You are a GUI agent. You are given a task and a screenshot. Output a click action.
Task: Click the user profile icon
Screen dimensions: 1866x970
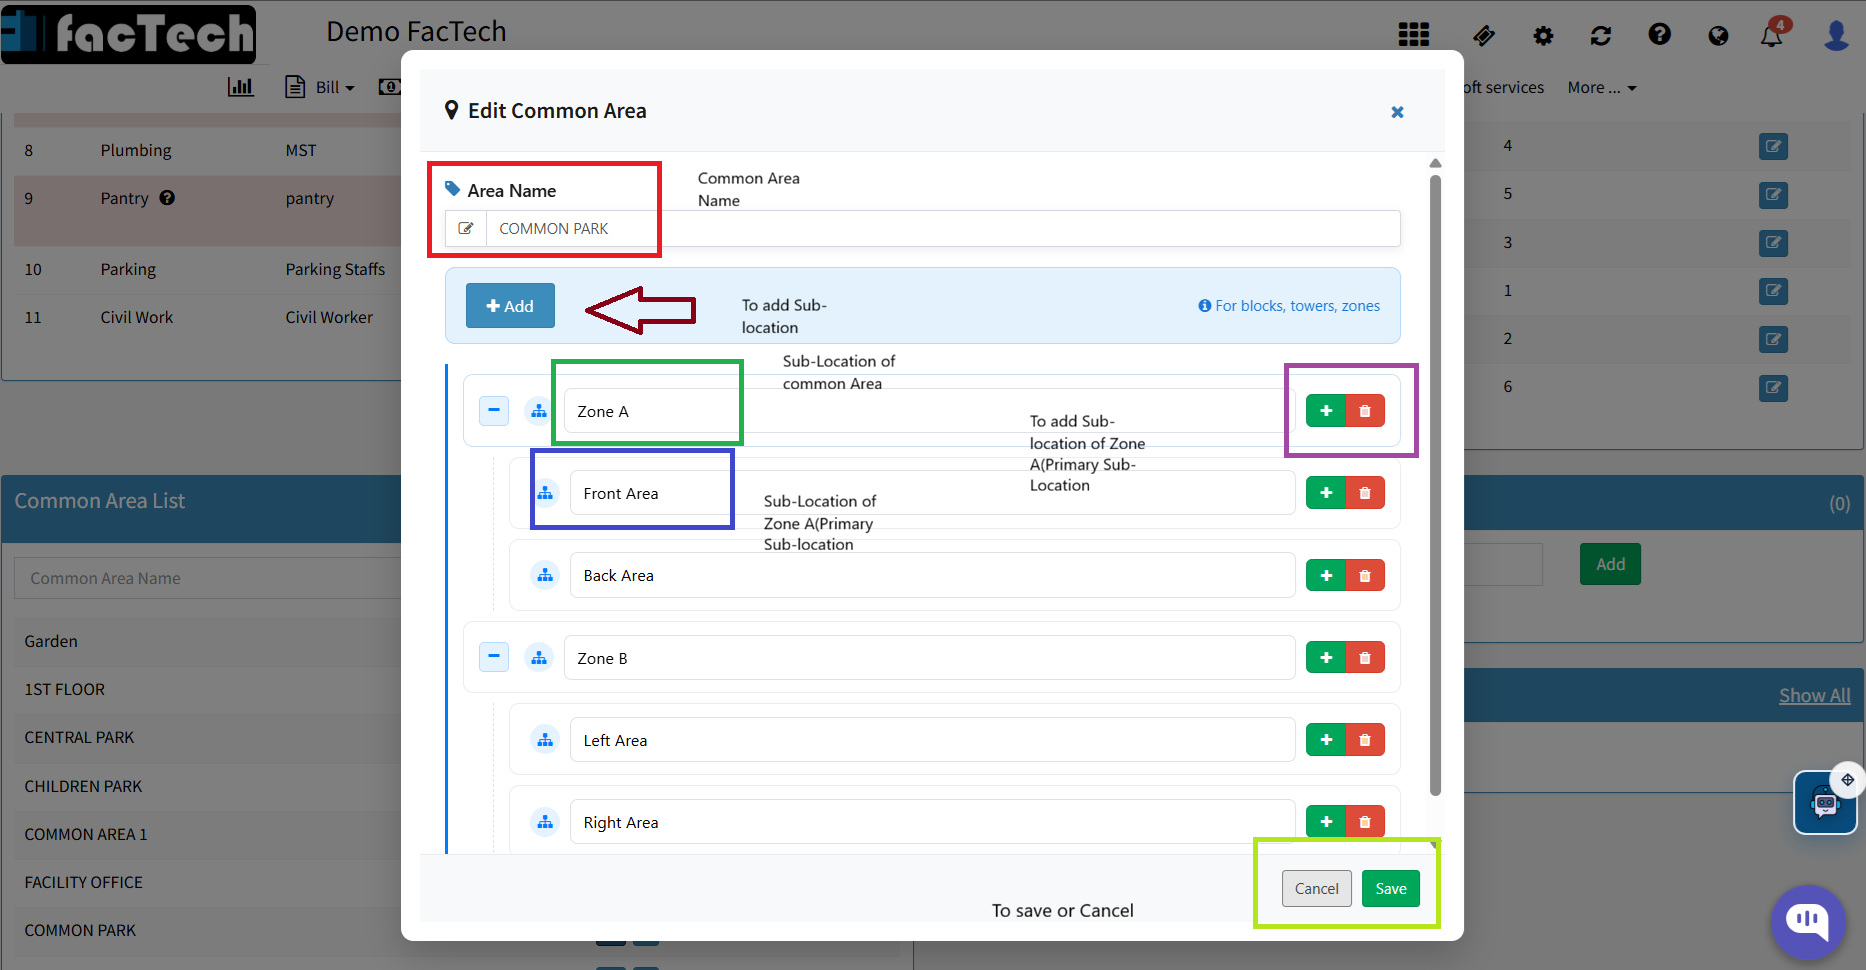1836,36
